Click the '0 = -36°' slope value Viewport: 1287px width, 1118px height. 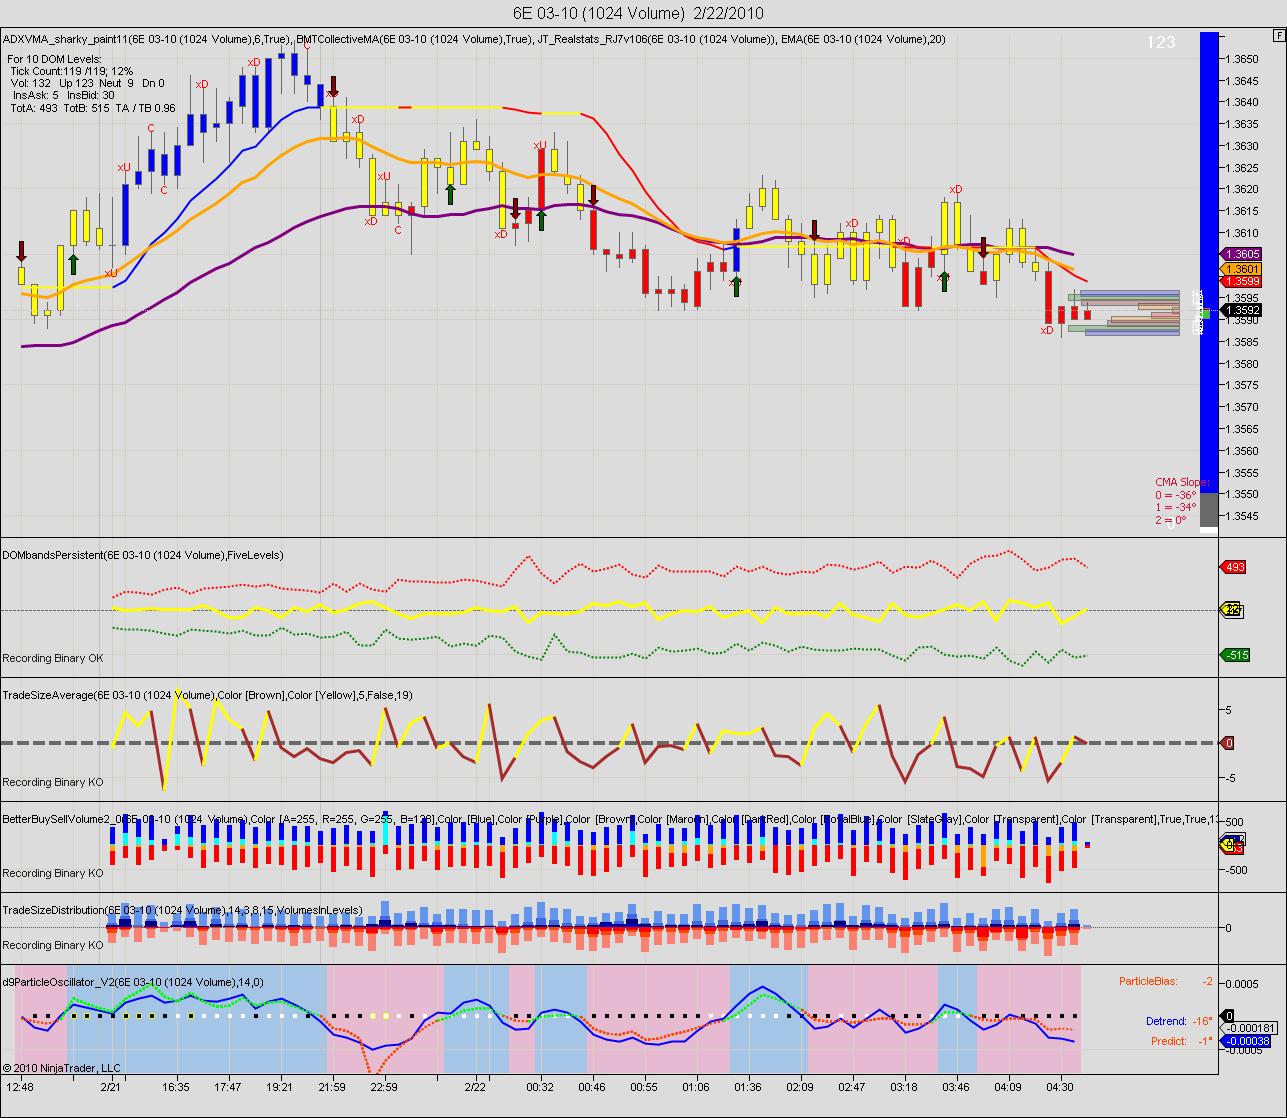(x=1176, y=495)
